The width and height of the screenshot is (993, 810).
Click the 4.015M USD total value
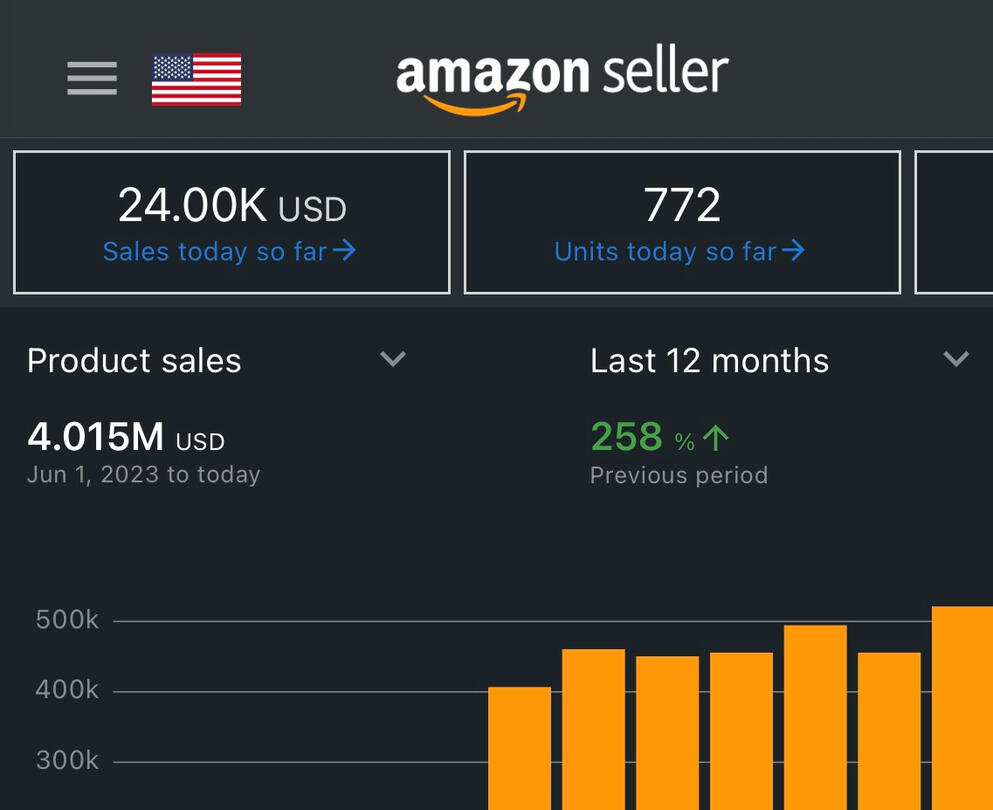(x=126, y=438)
